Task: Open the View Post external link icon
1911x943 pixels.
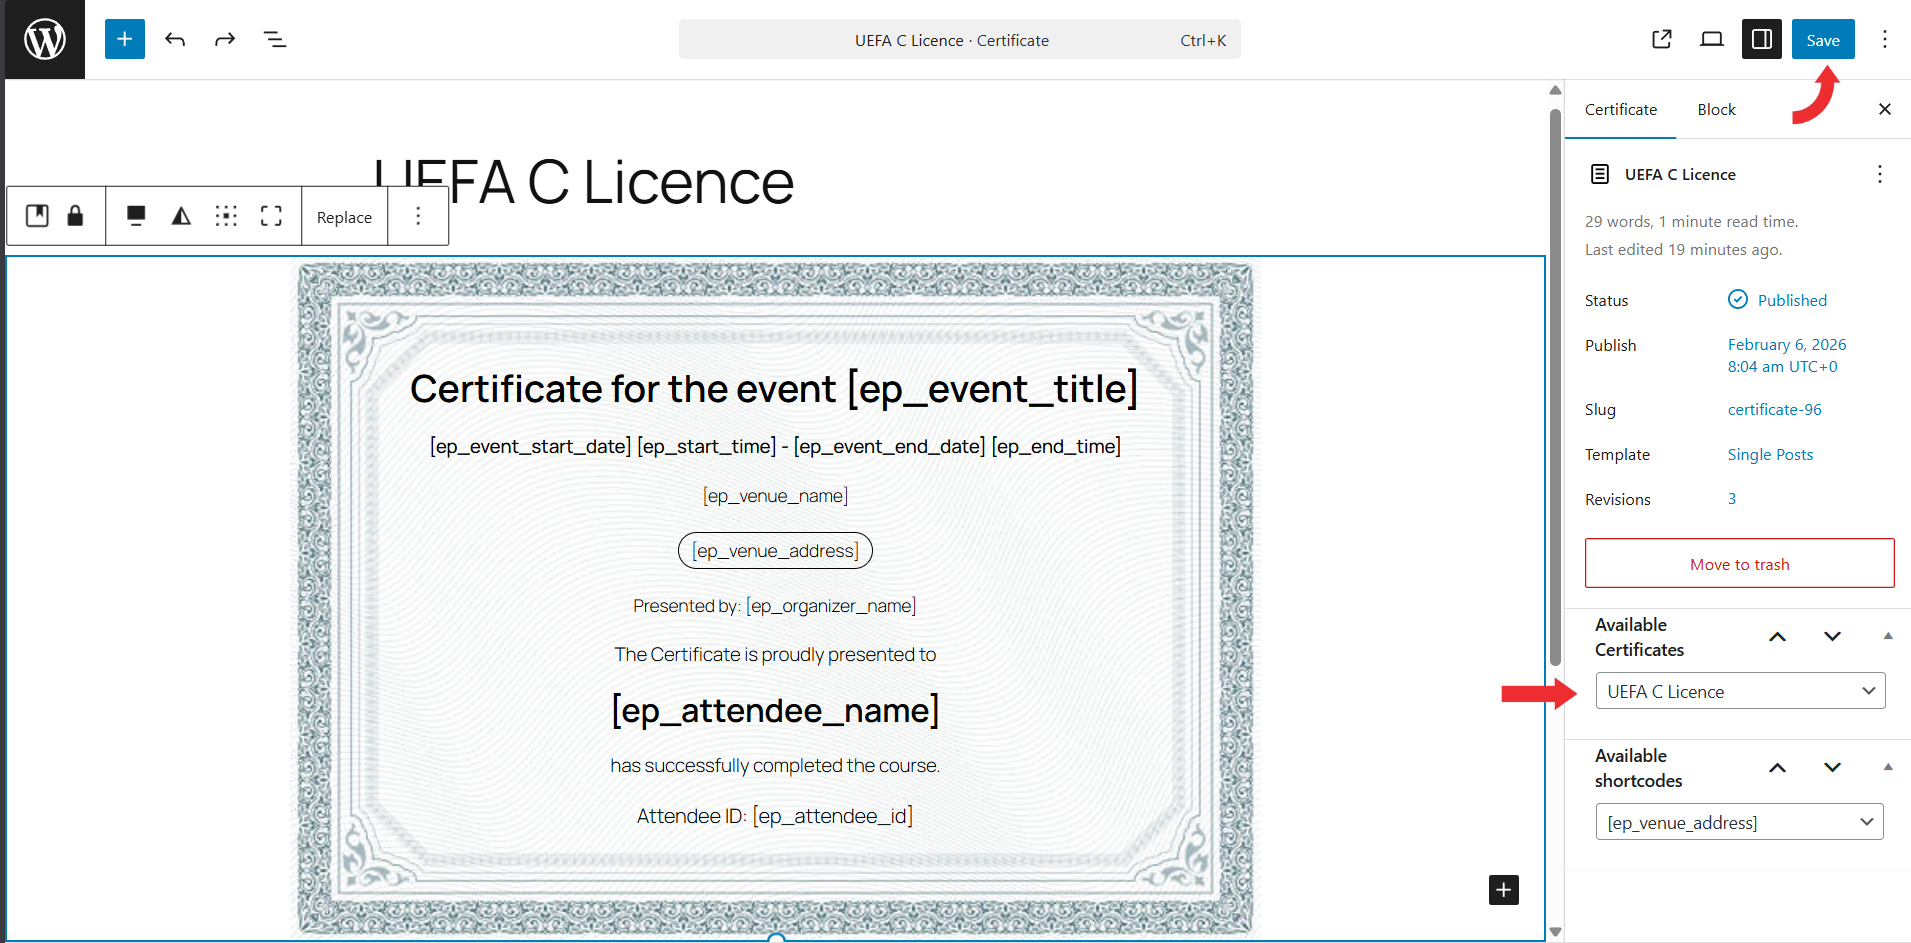Action: click(1662, 40)
